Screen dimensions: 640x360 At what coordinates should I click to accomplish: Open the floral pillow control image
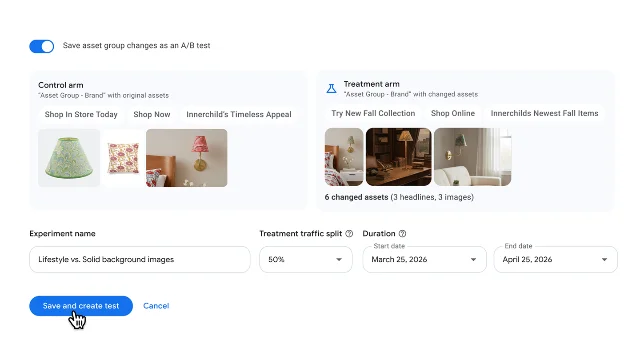click(x=123, y=158)
